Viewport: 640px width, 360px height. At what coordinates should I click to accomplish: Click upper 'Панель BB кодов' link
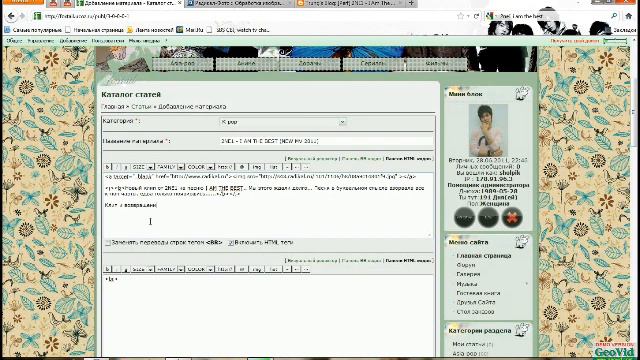click(361, 158)
